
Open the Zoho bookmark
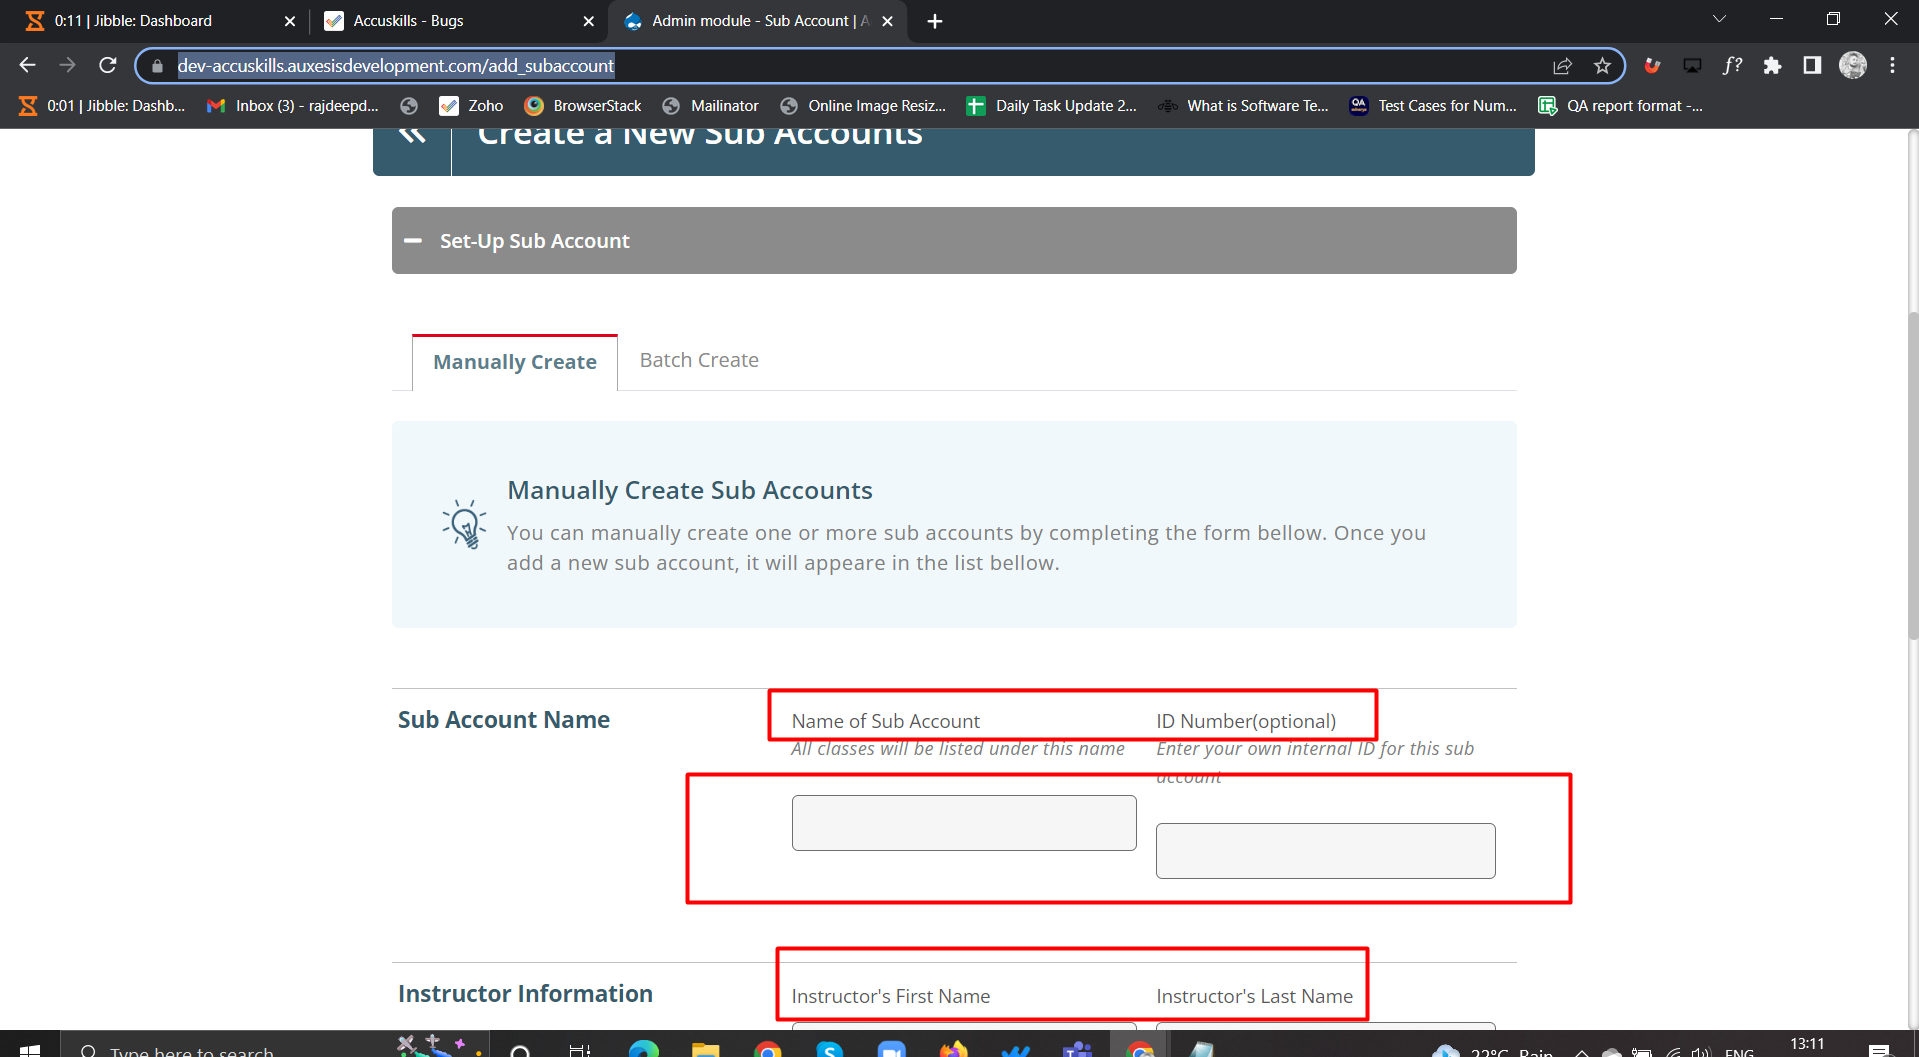(x=471, y=106)
